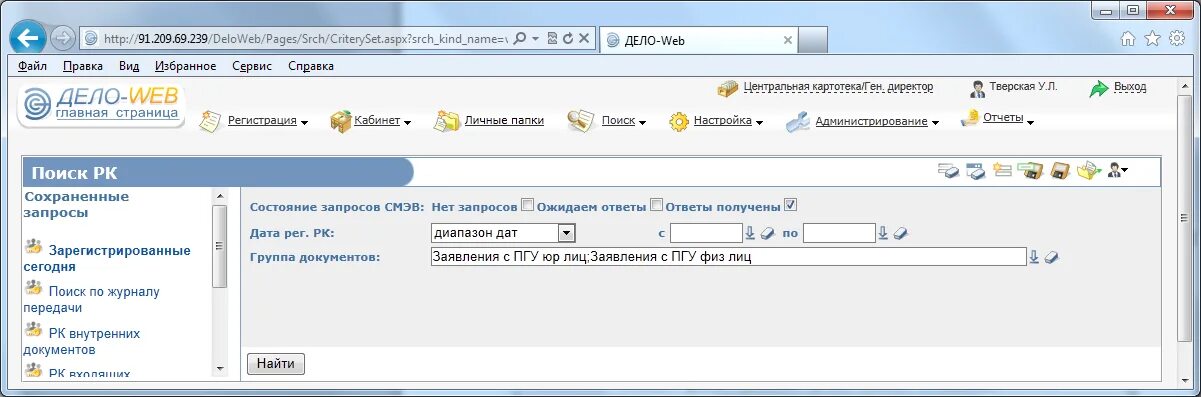Click the Выход green arrow icon
The image size is (1201, 397).
(x=1099, y=88)
